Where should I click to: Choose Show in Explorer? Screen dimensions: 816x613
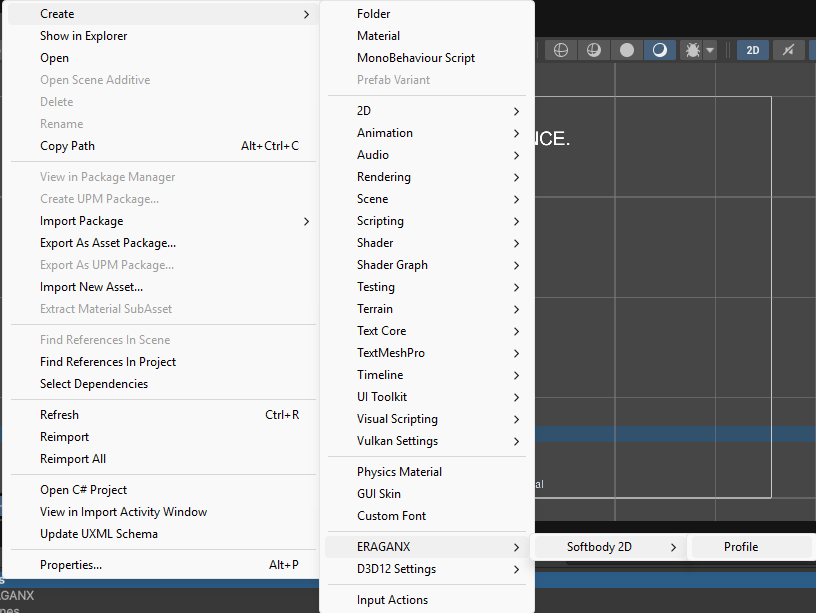[x=163, y=36]
